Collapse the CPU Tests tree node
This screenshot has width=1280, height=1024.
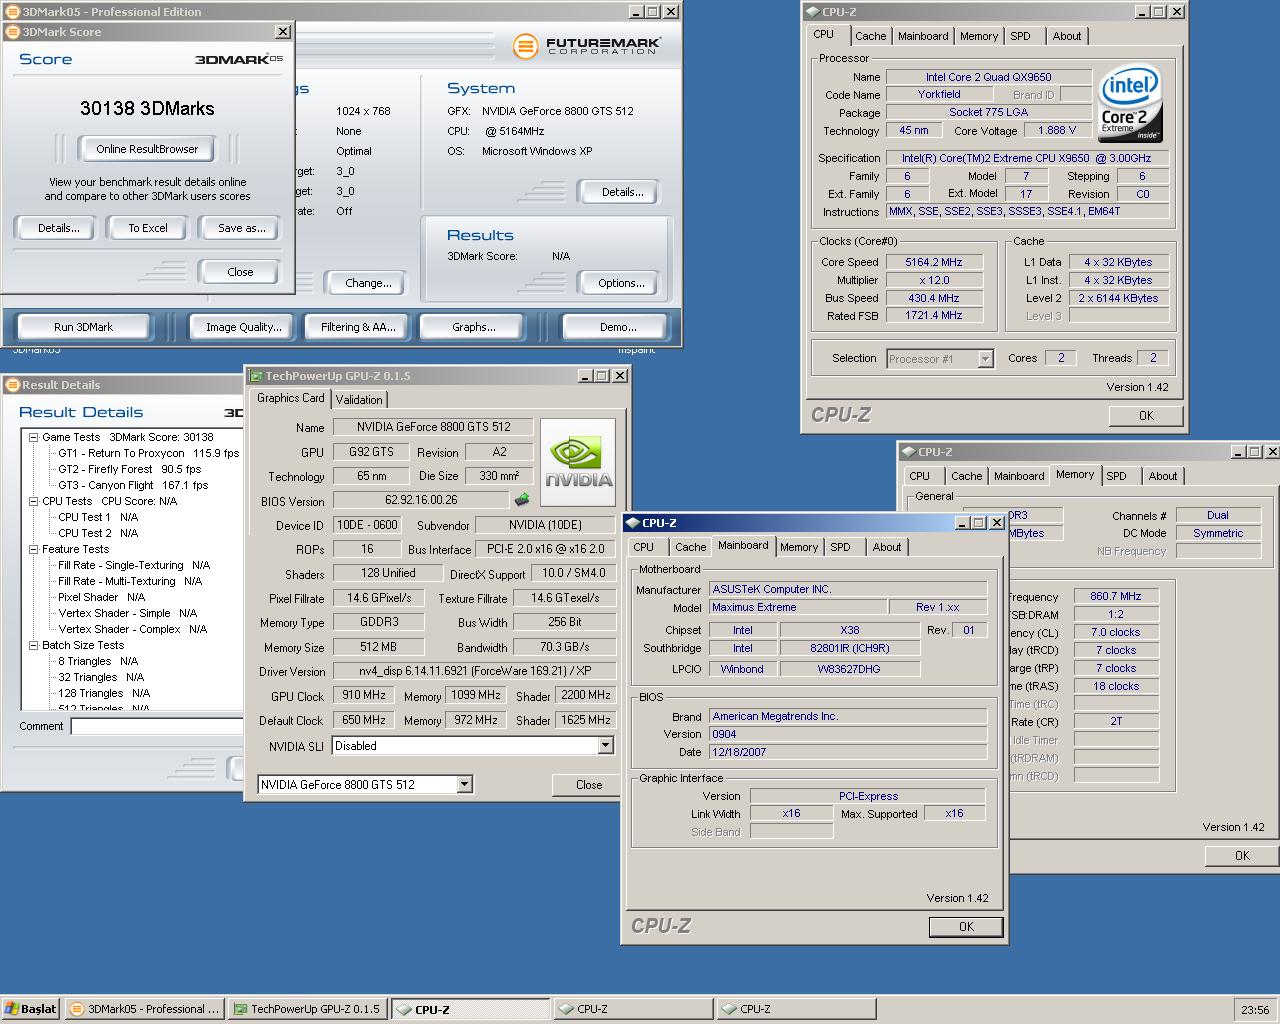coord(33,501)
